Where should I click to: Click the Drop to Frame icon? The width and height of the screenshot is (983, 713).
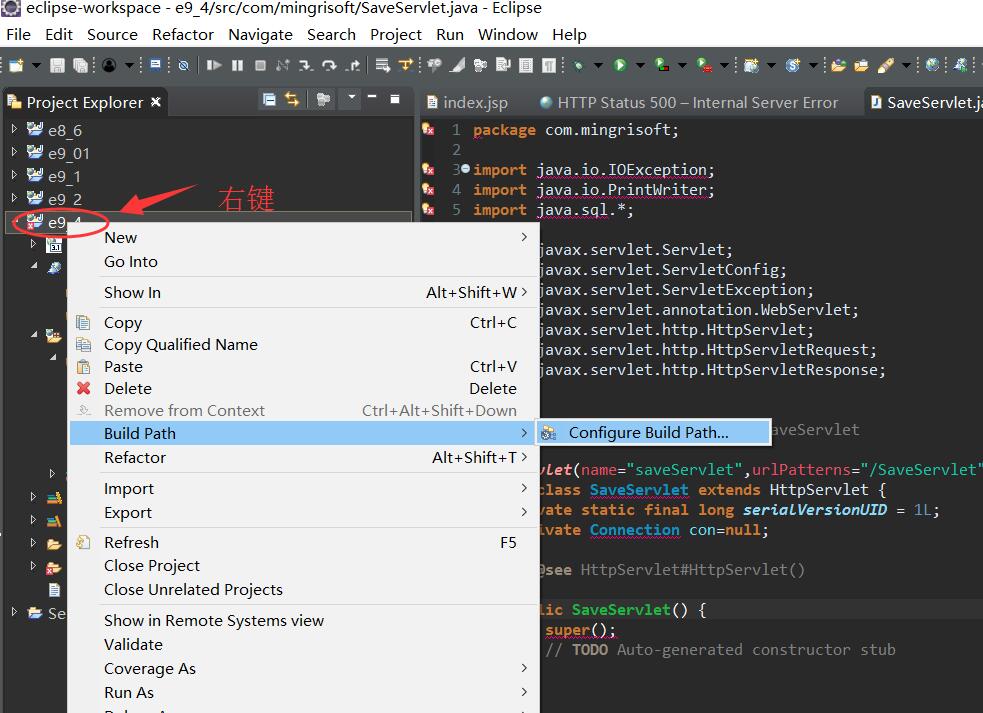point(382,65)
